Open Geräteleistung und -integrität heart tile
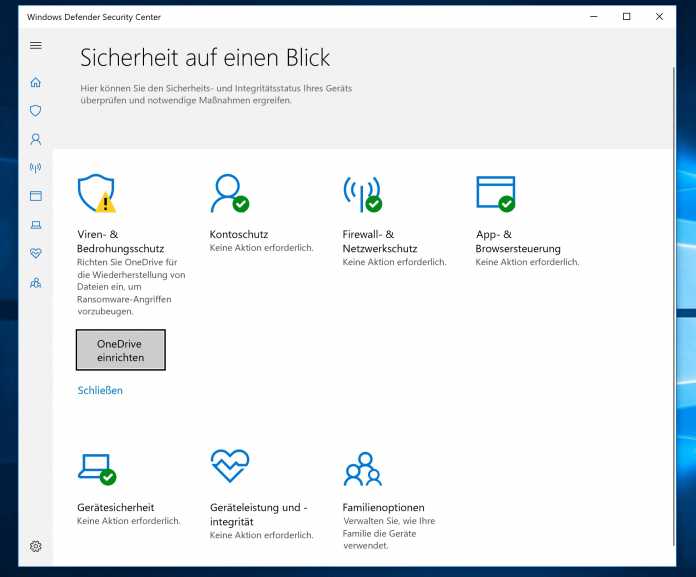The height and width of the screenshot is (577, 696). pos(229,466)
